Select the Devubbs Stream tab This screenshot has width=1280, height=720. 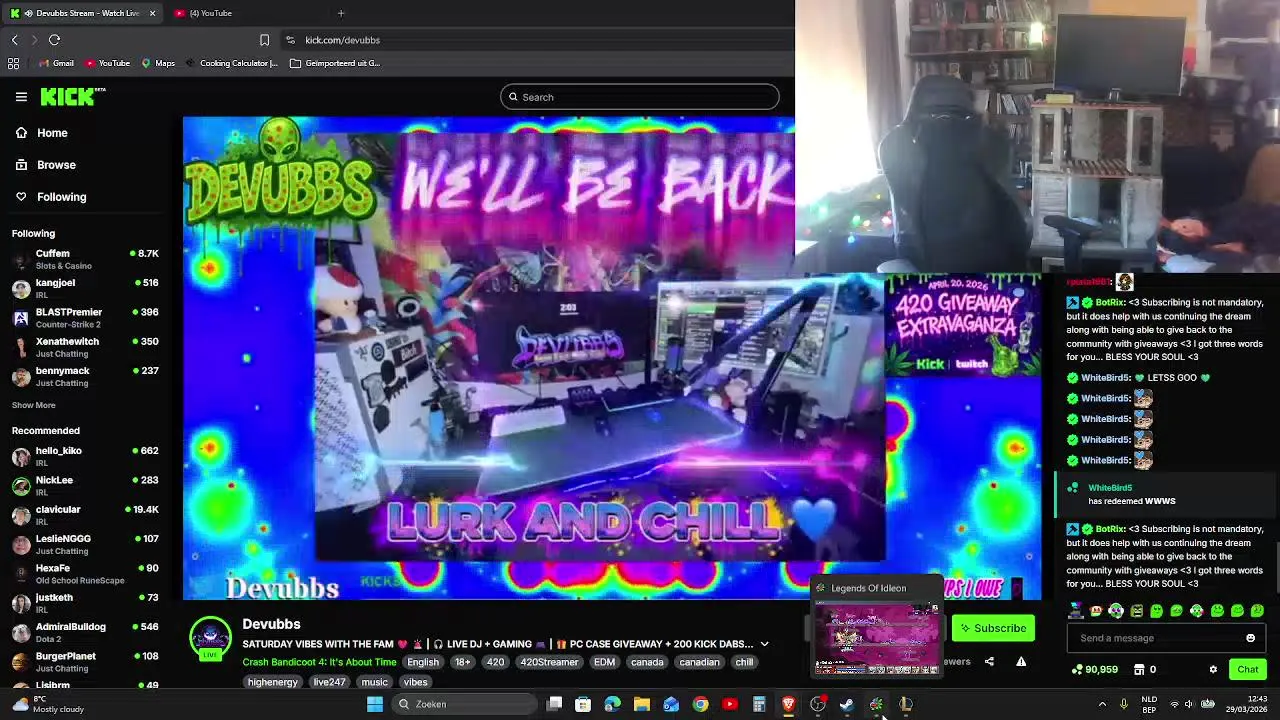click(x=80, y=13)
